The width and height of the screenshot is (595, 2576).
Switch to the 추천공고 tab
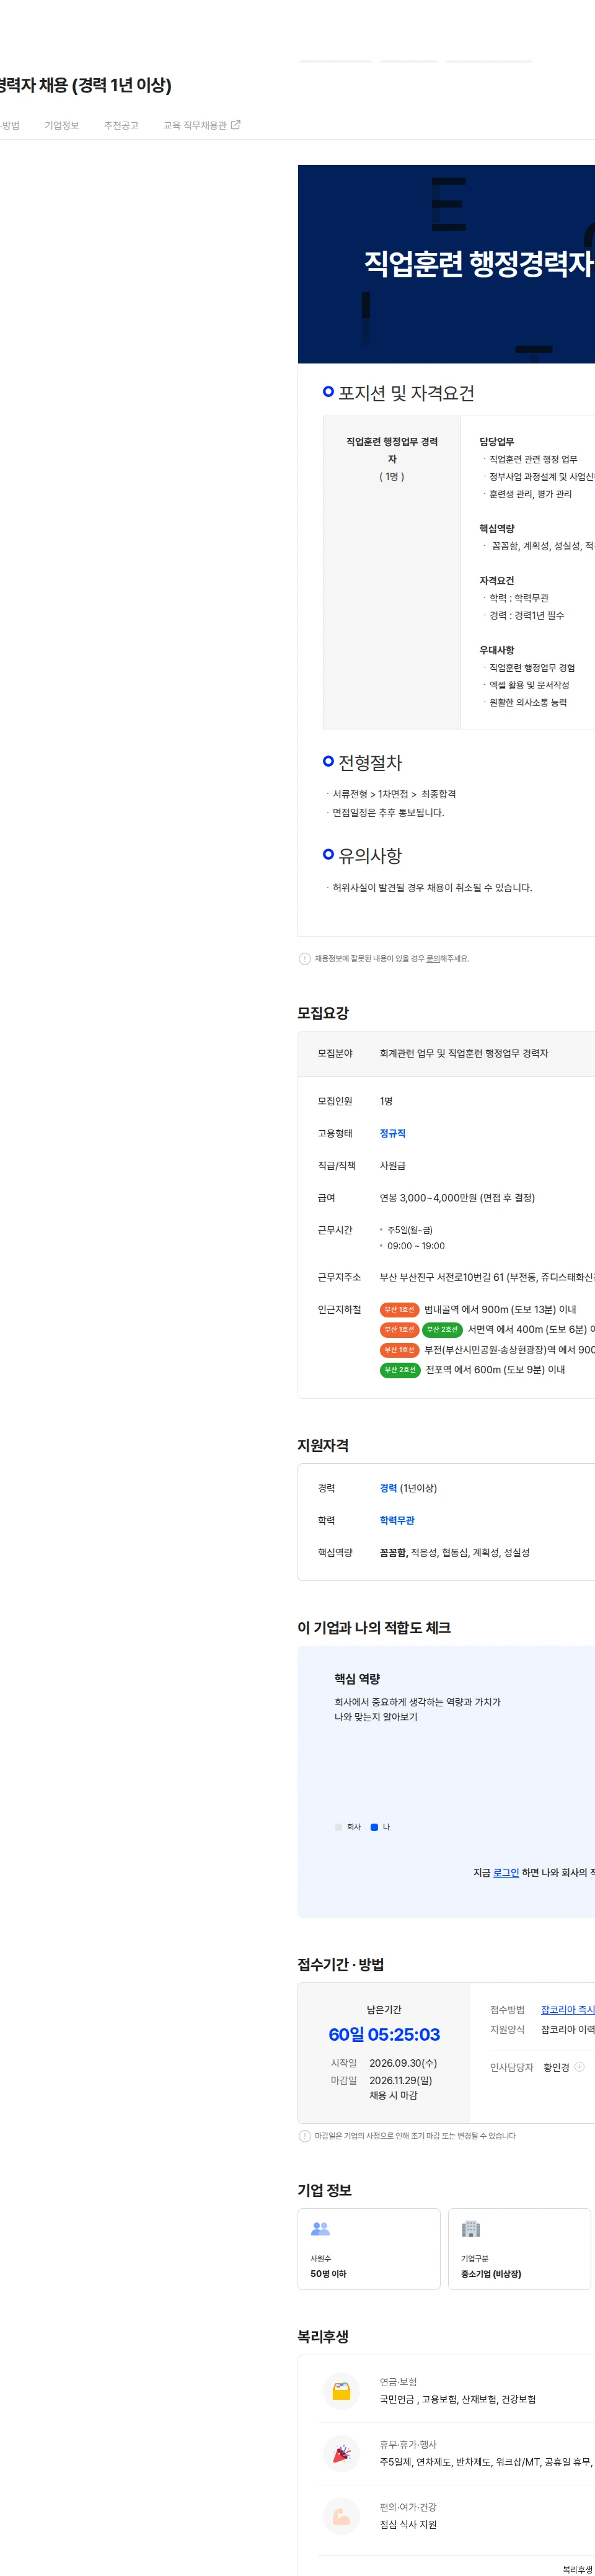point(121,125)
